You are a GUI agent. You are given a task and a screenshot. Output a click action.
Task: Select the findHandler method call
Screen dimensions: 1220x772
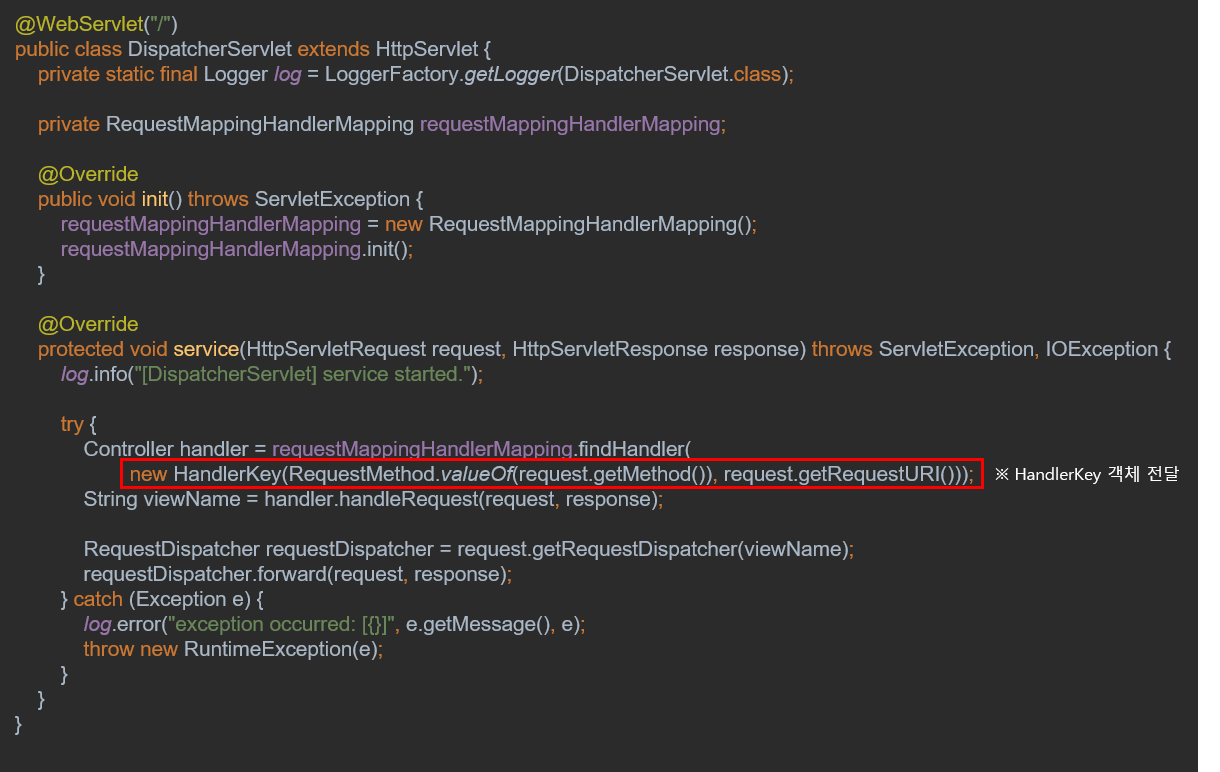pos(630,449)
